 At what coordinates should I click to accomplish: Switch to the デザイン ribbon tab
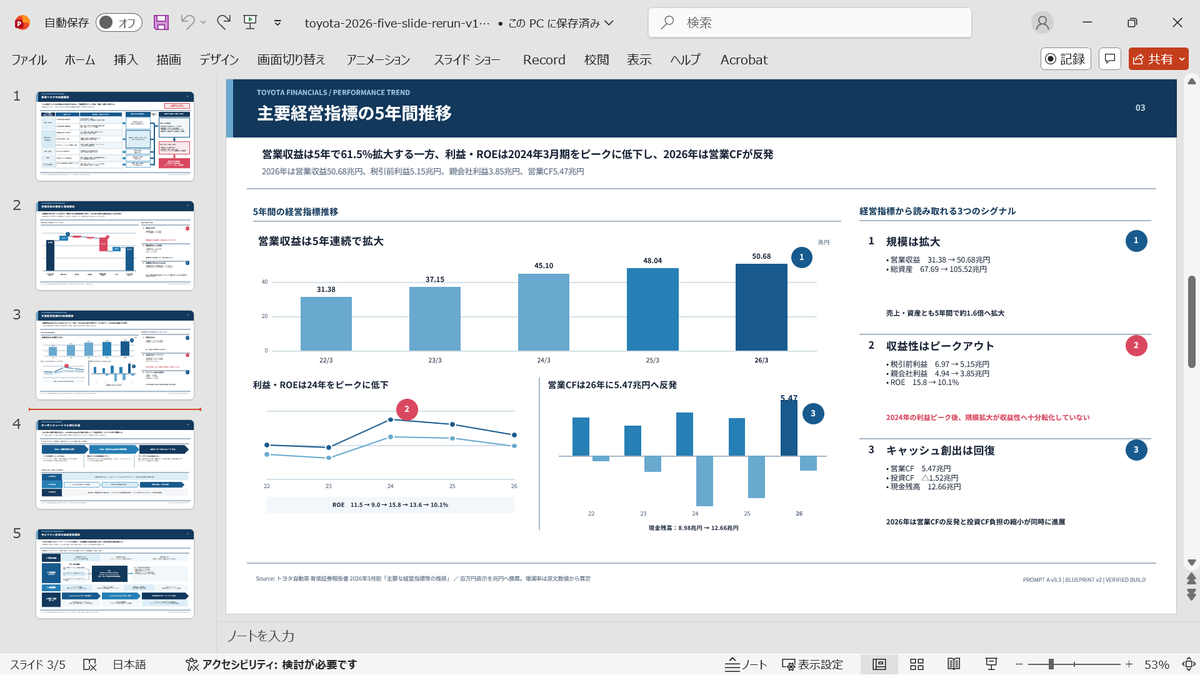click(220, 60)
